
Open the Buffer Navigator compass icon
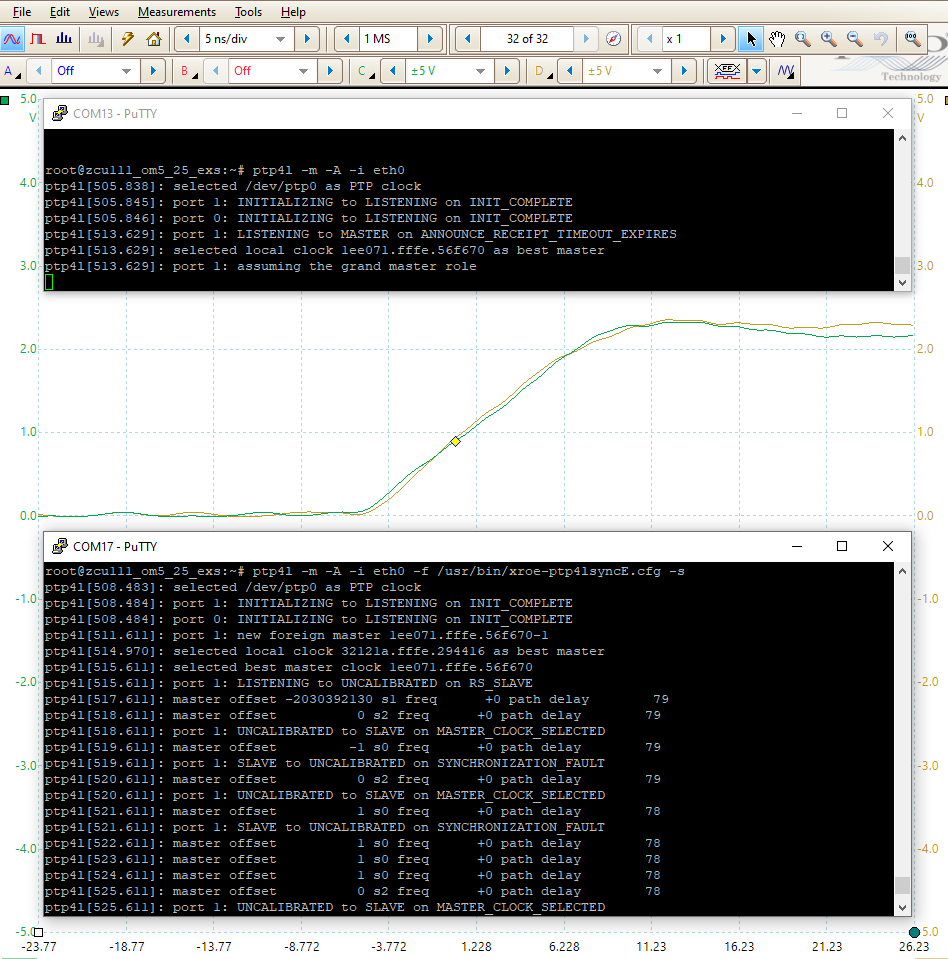tap(614, 39)
